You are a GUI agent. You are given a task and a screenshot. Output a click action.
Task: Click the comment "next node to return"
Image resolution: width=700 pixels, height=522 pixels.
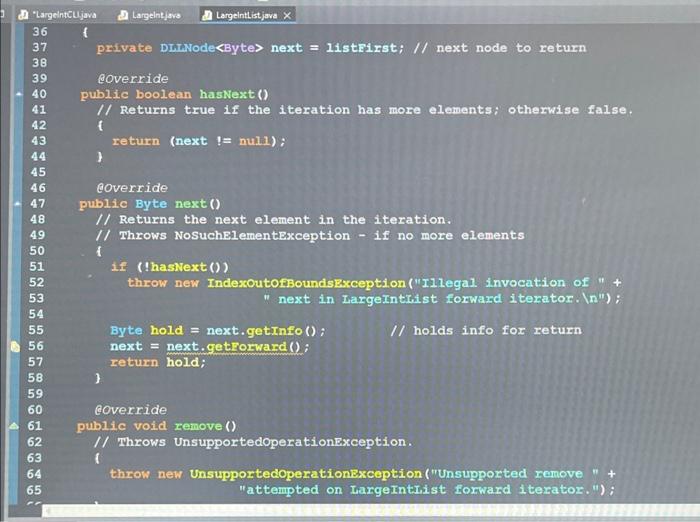(500, 48)
